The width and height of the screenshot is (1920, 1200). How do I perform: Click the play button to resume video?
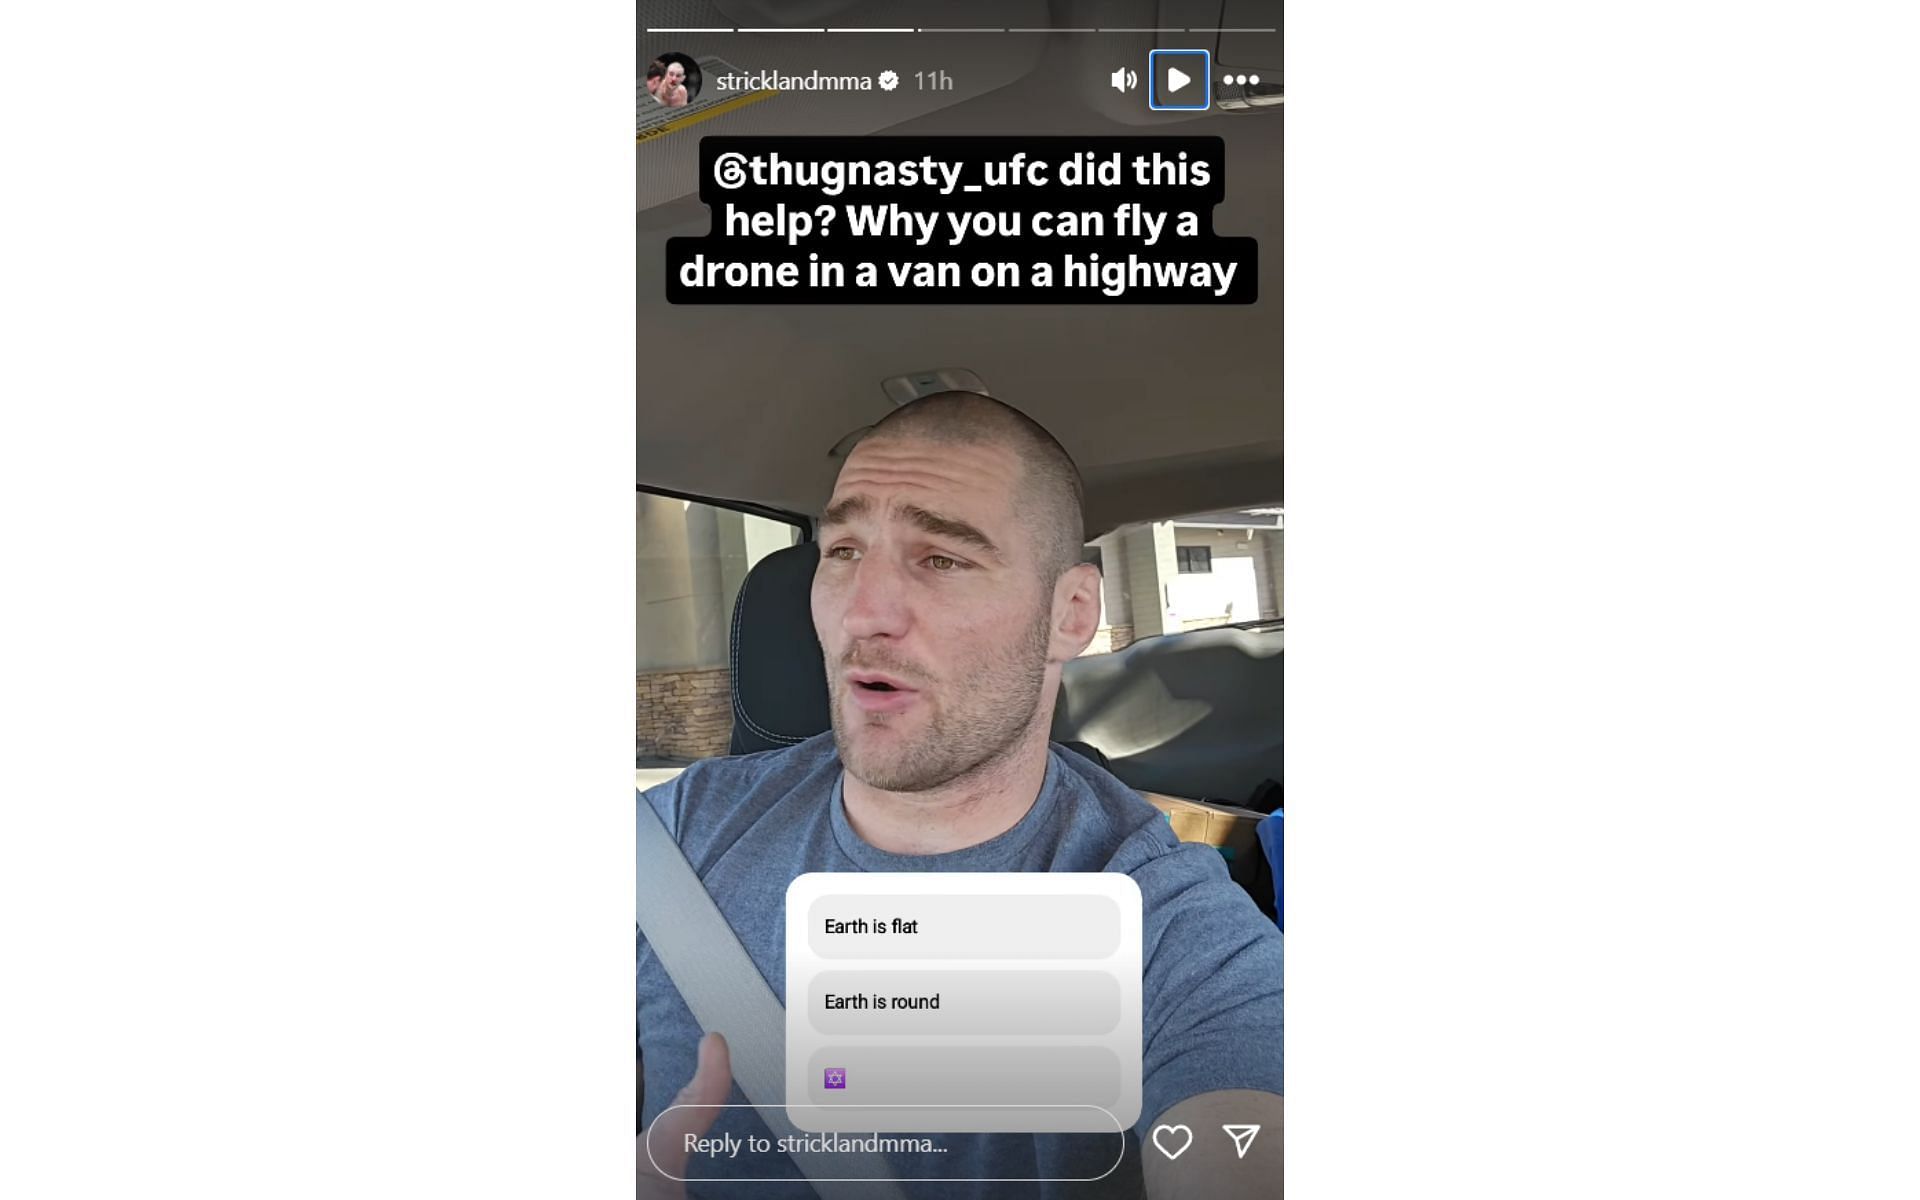(x=1178, y=80)
